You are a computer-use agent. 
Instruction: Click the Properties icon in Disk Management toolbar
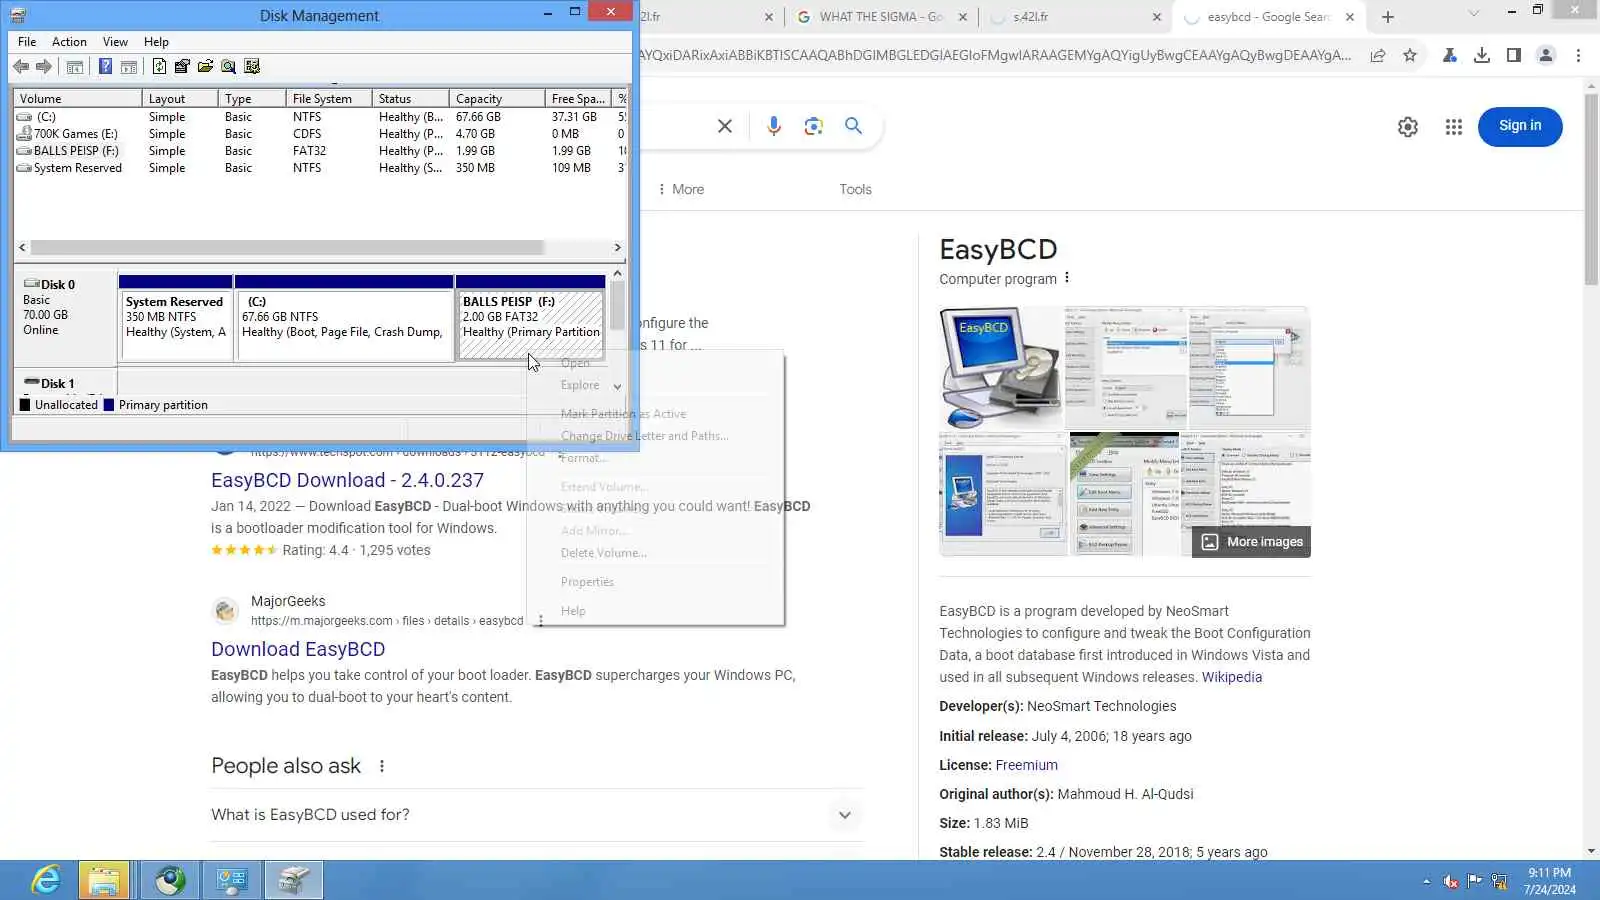[x=182, y=67]
